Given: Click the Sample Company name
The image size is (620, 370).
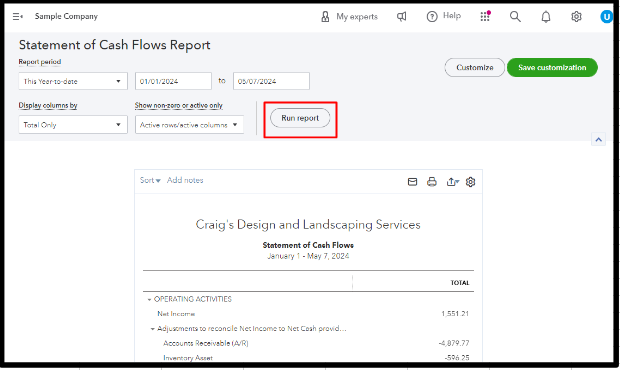Looking at the screenshot, I should pyautogui.click(x=66, y=16).
